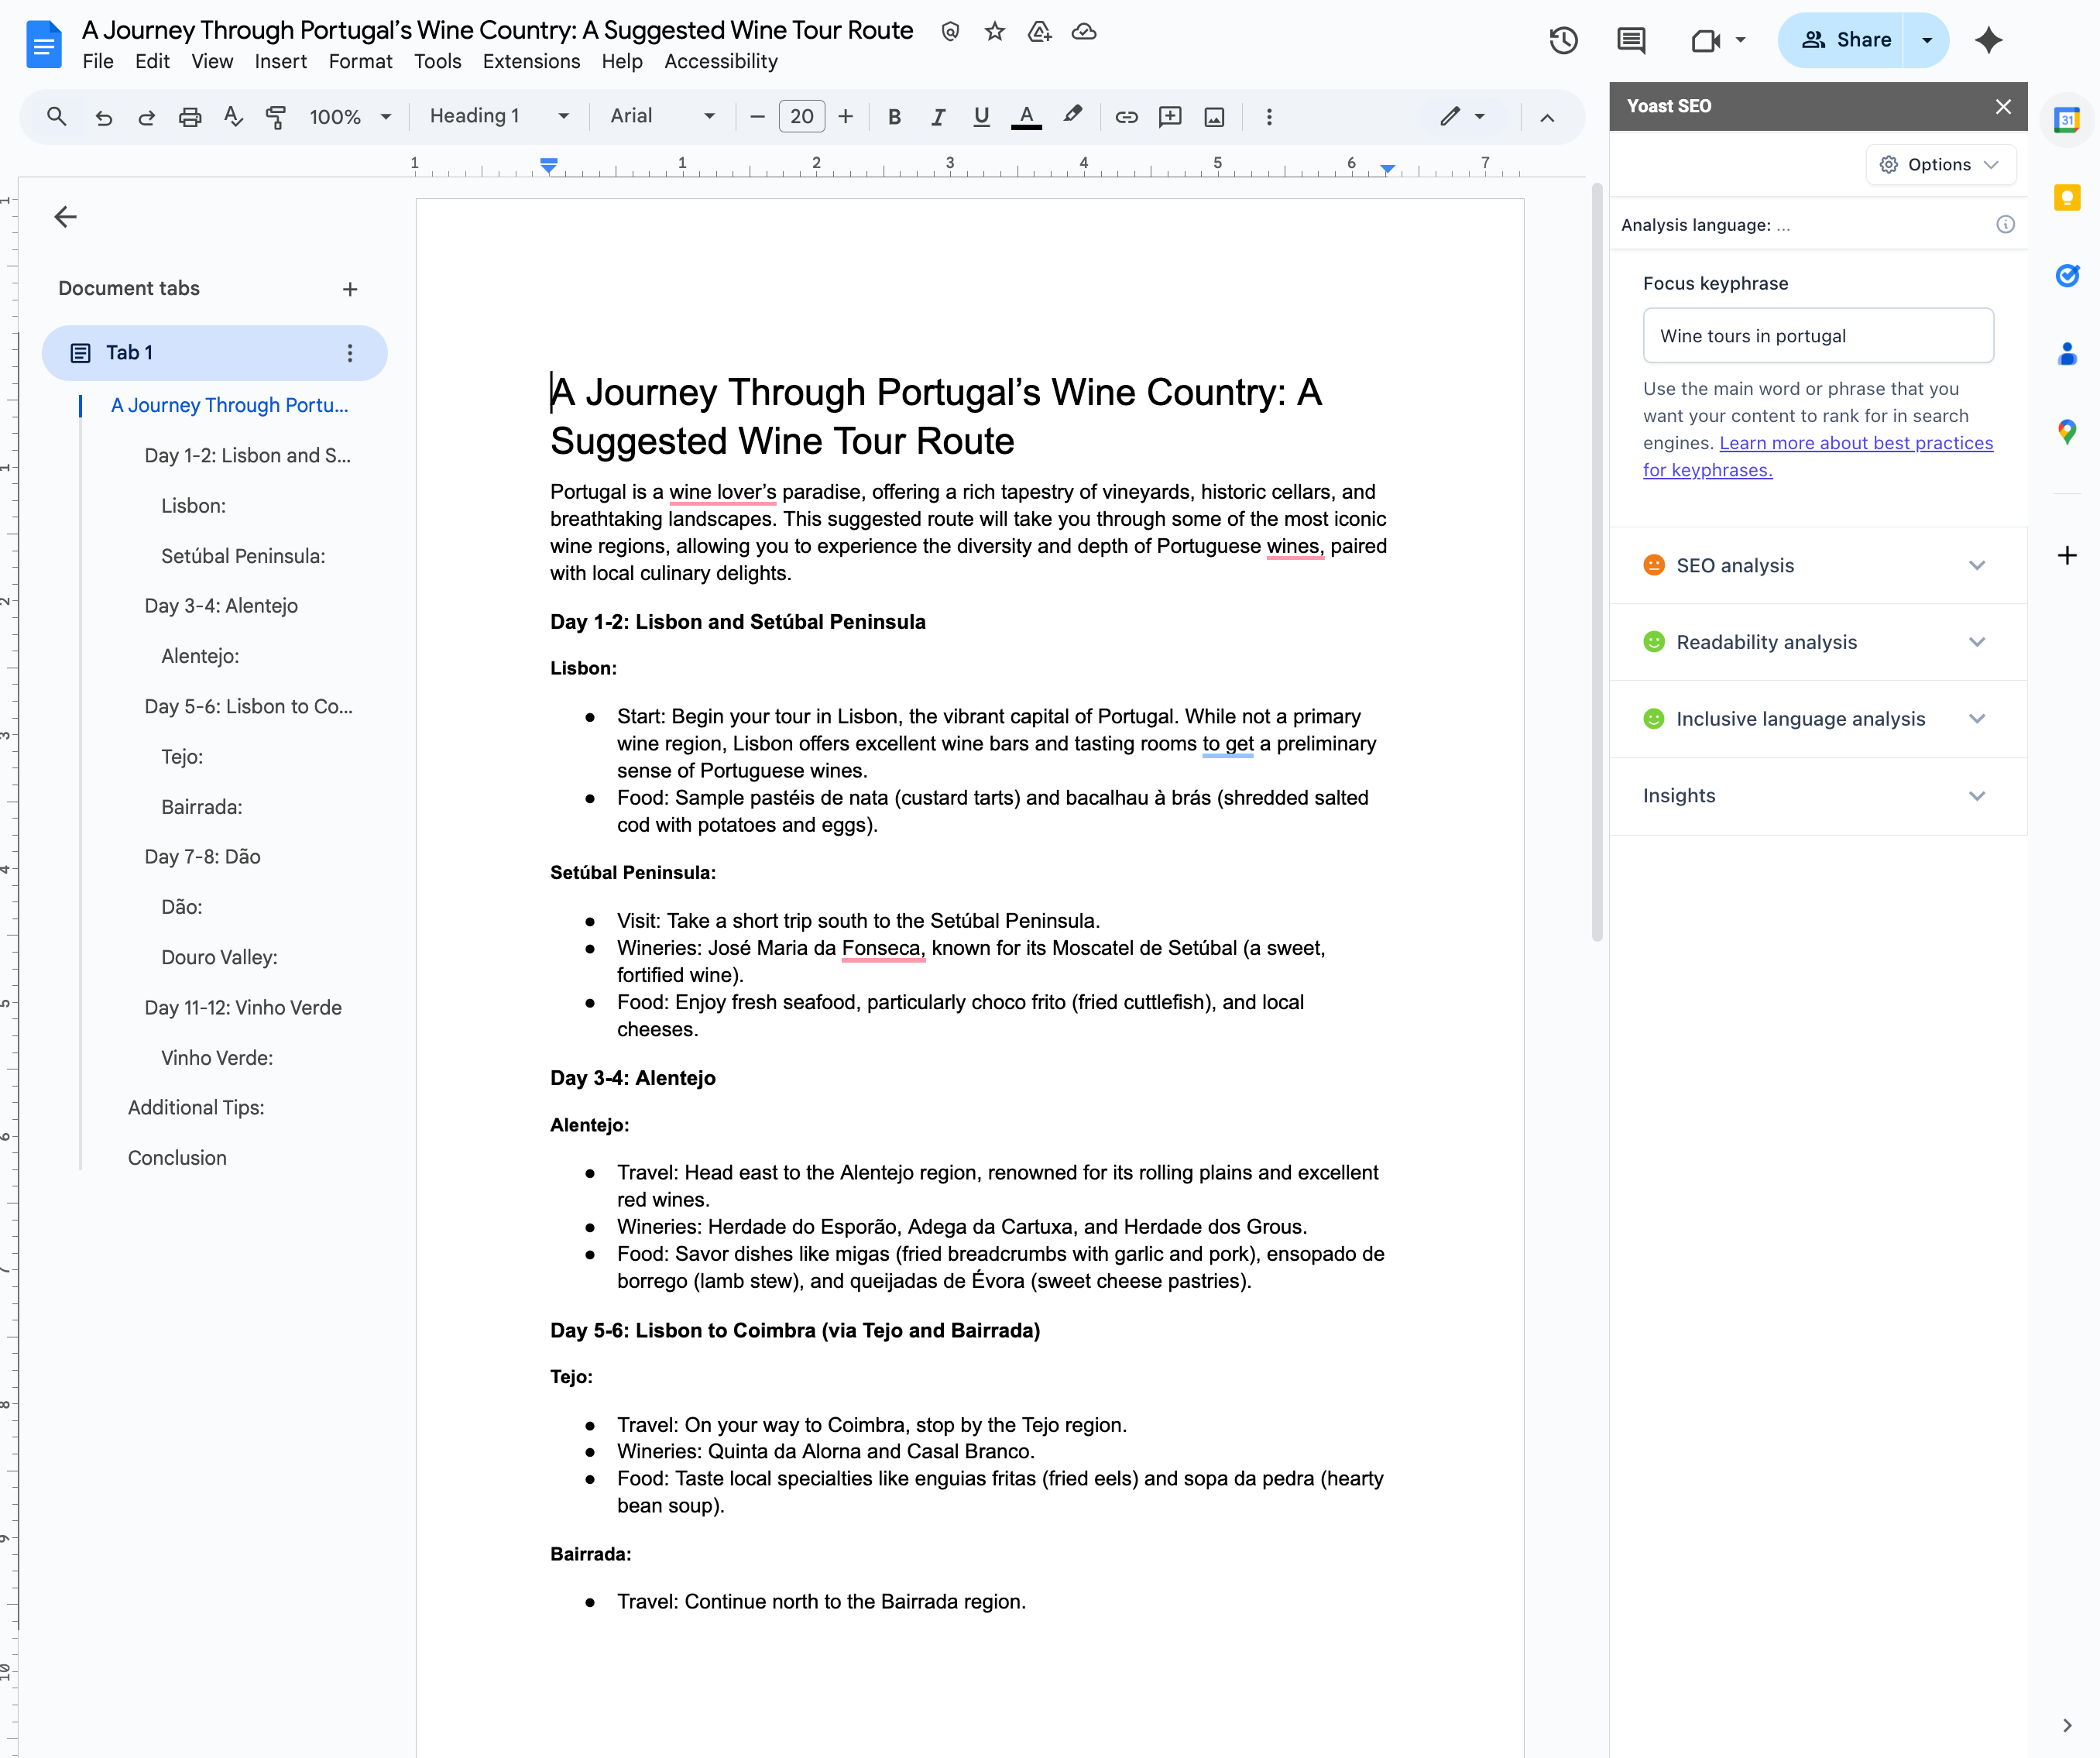Toggle underline formatting
The height and width of the screenshot is (1758, 2100).
point(981,117)
